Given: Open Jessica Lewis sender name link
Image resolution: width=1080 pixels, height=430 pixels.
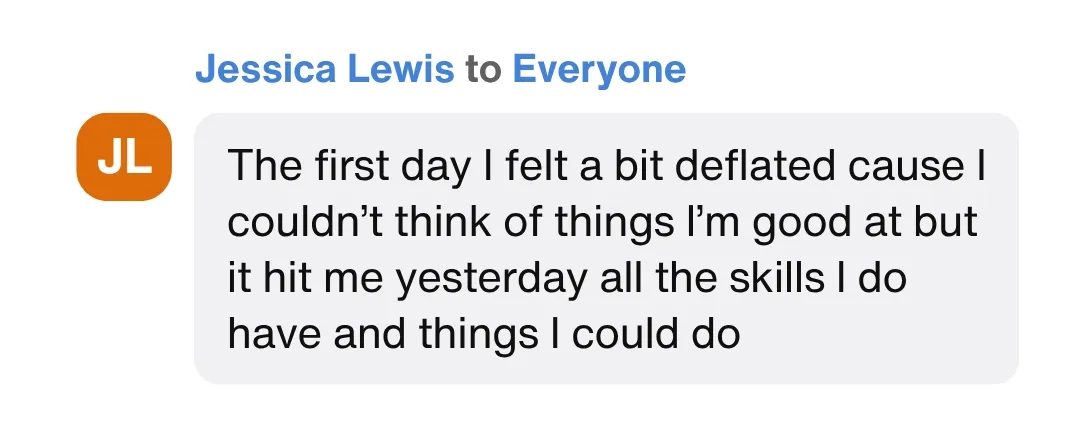Looking at the screenshot, I should 324,70.
